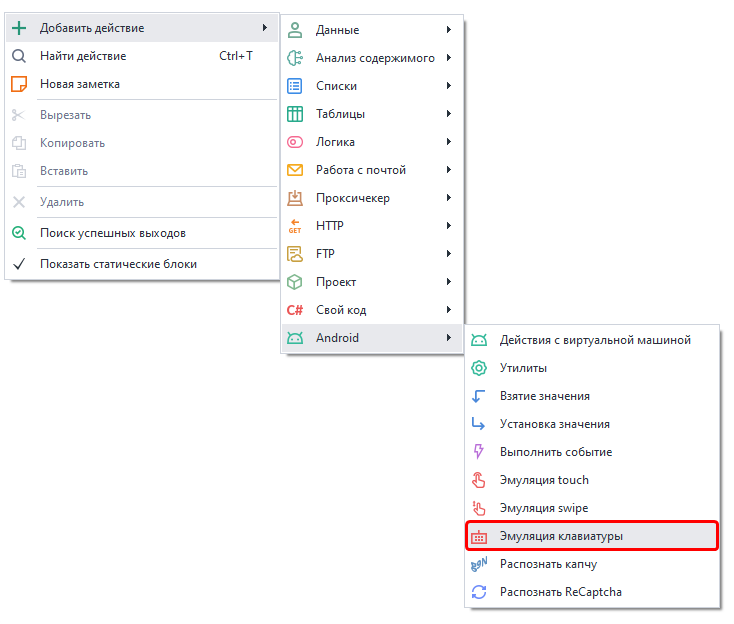Choose Поиск успешных выходов
The image size is (734, 624).
point(112,233)
